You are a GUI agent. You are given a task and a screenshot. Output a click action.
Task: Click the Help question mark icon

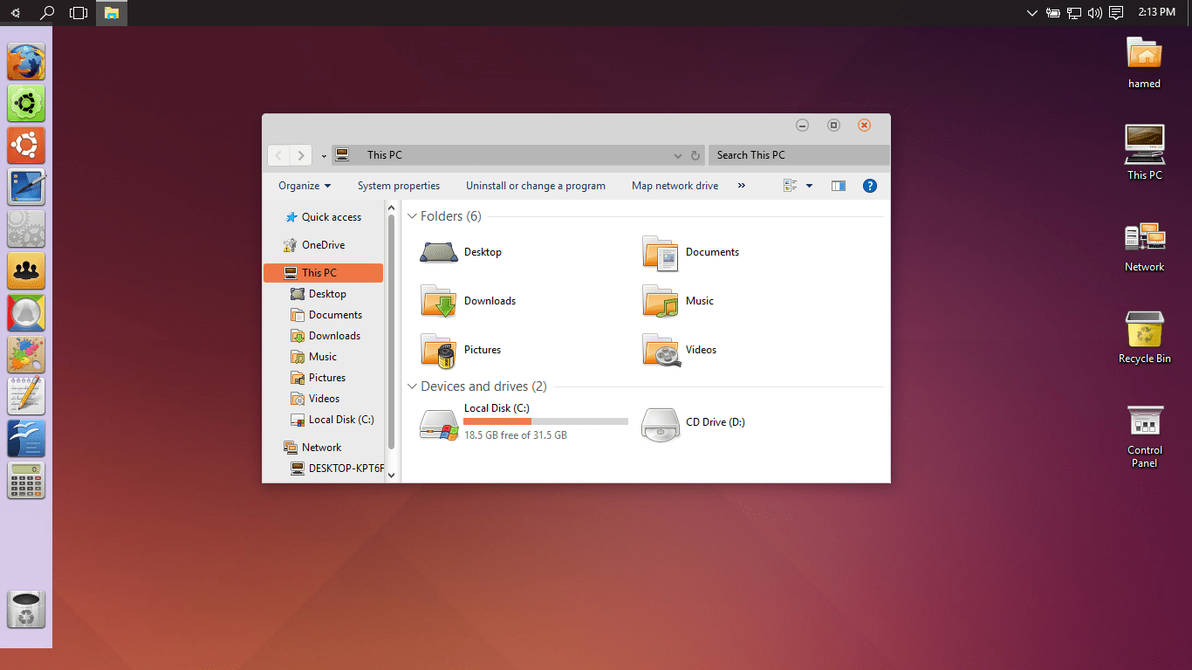pos(869,185)
